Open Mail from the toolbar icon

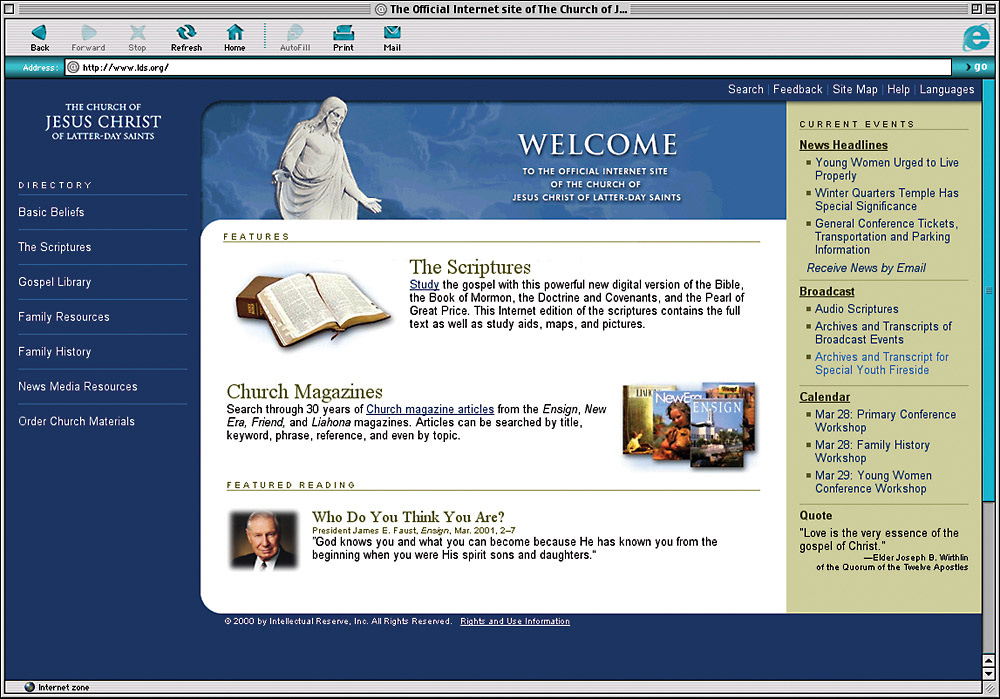pyautogui.click(x=392, y=33)
